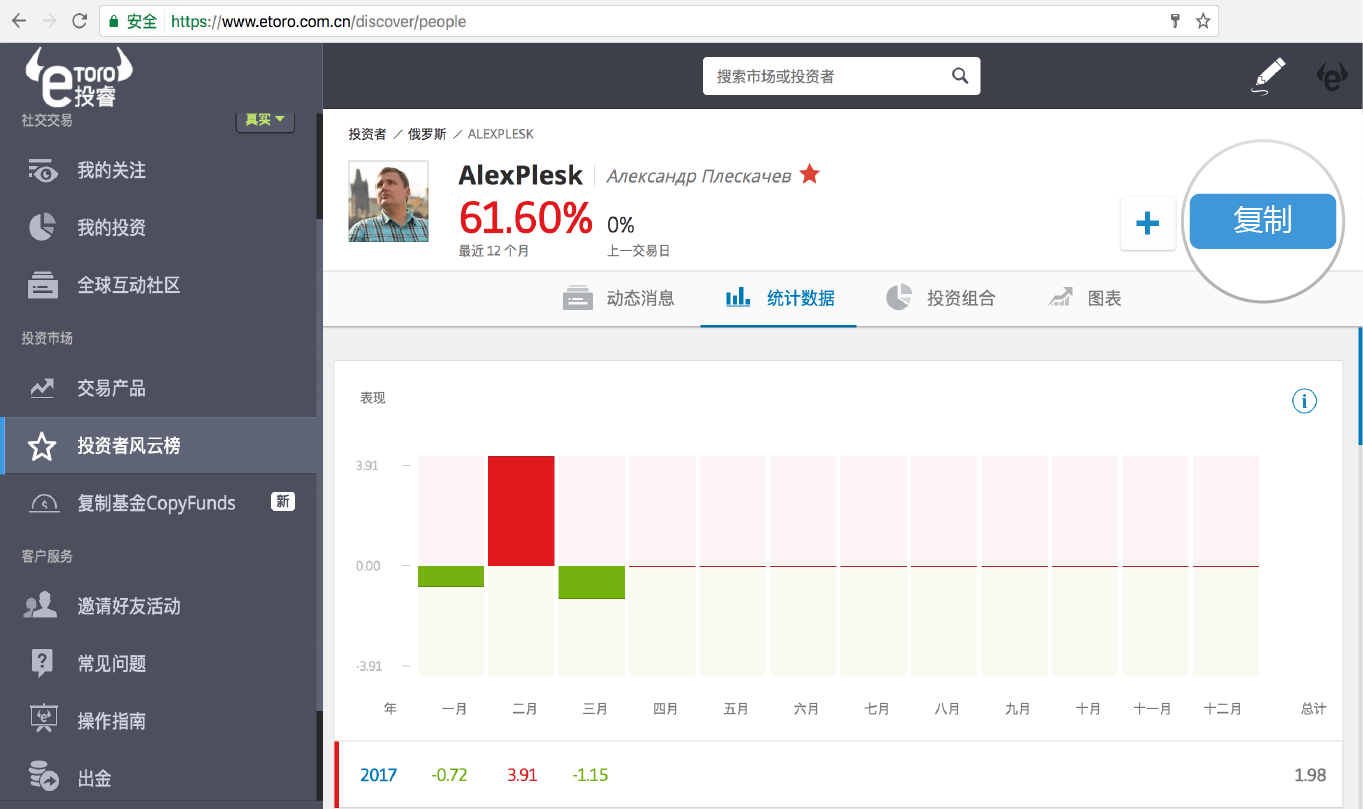Click the 投资者 breadcrumb link
The image size is (1363, 809).
point(367,134)
